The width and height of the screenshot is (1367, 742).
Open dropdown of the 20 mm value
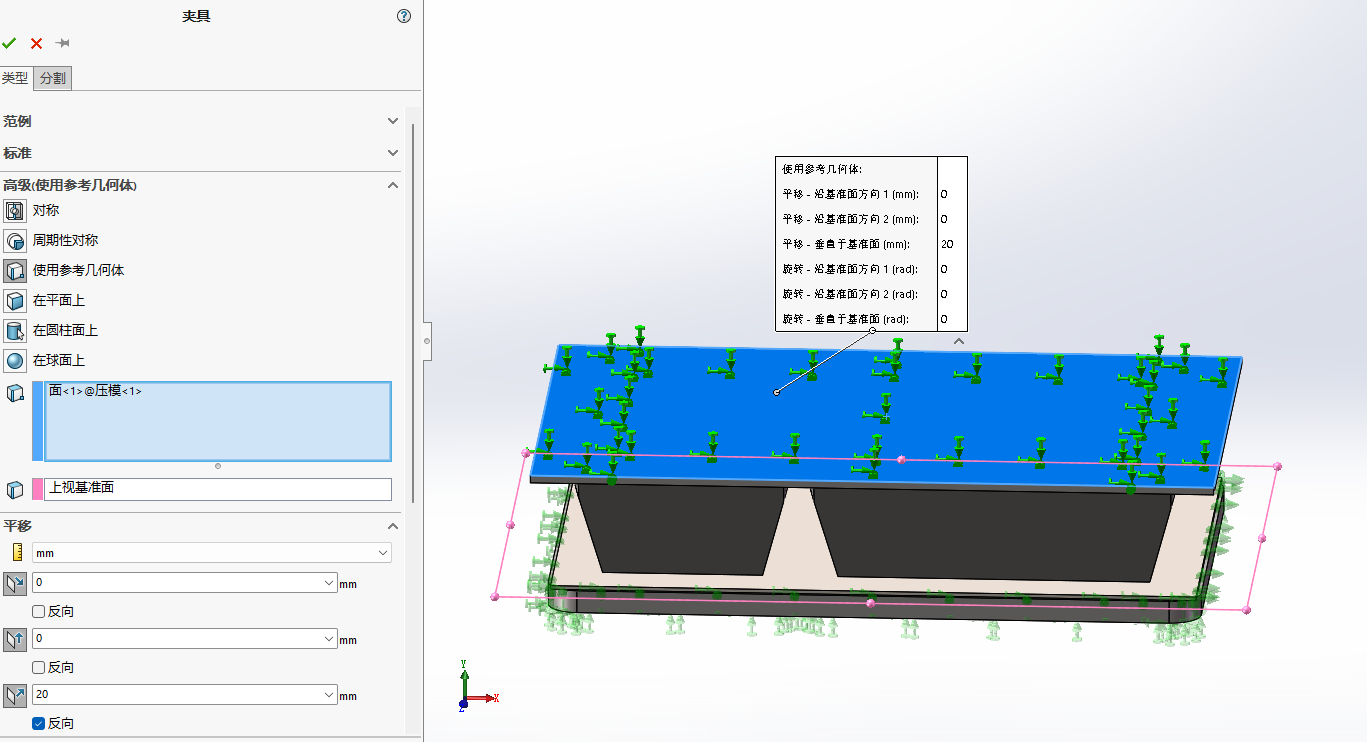[x=330, y=694]
